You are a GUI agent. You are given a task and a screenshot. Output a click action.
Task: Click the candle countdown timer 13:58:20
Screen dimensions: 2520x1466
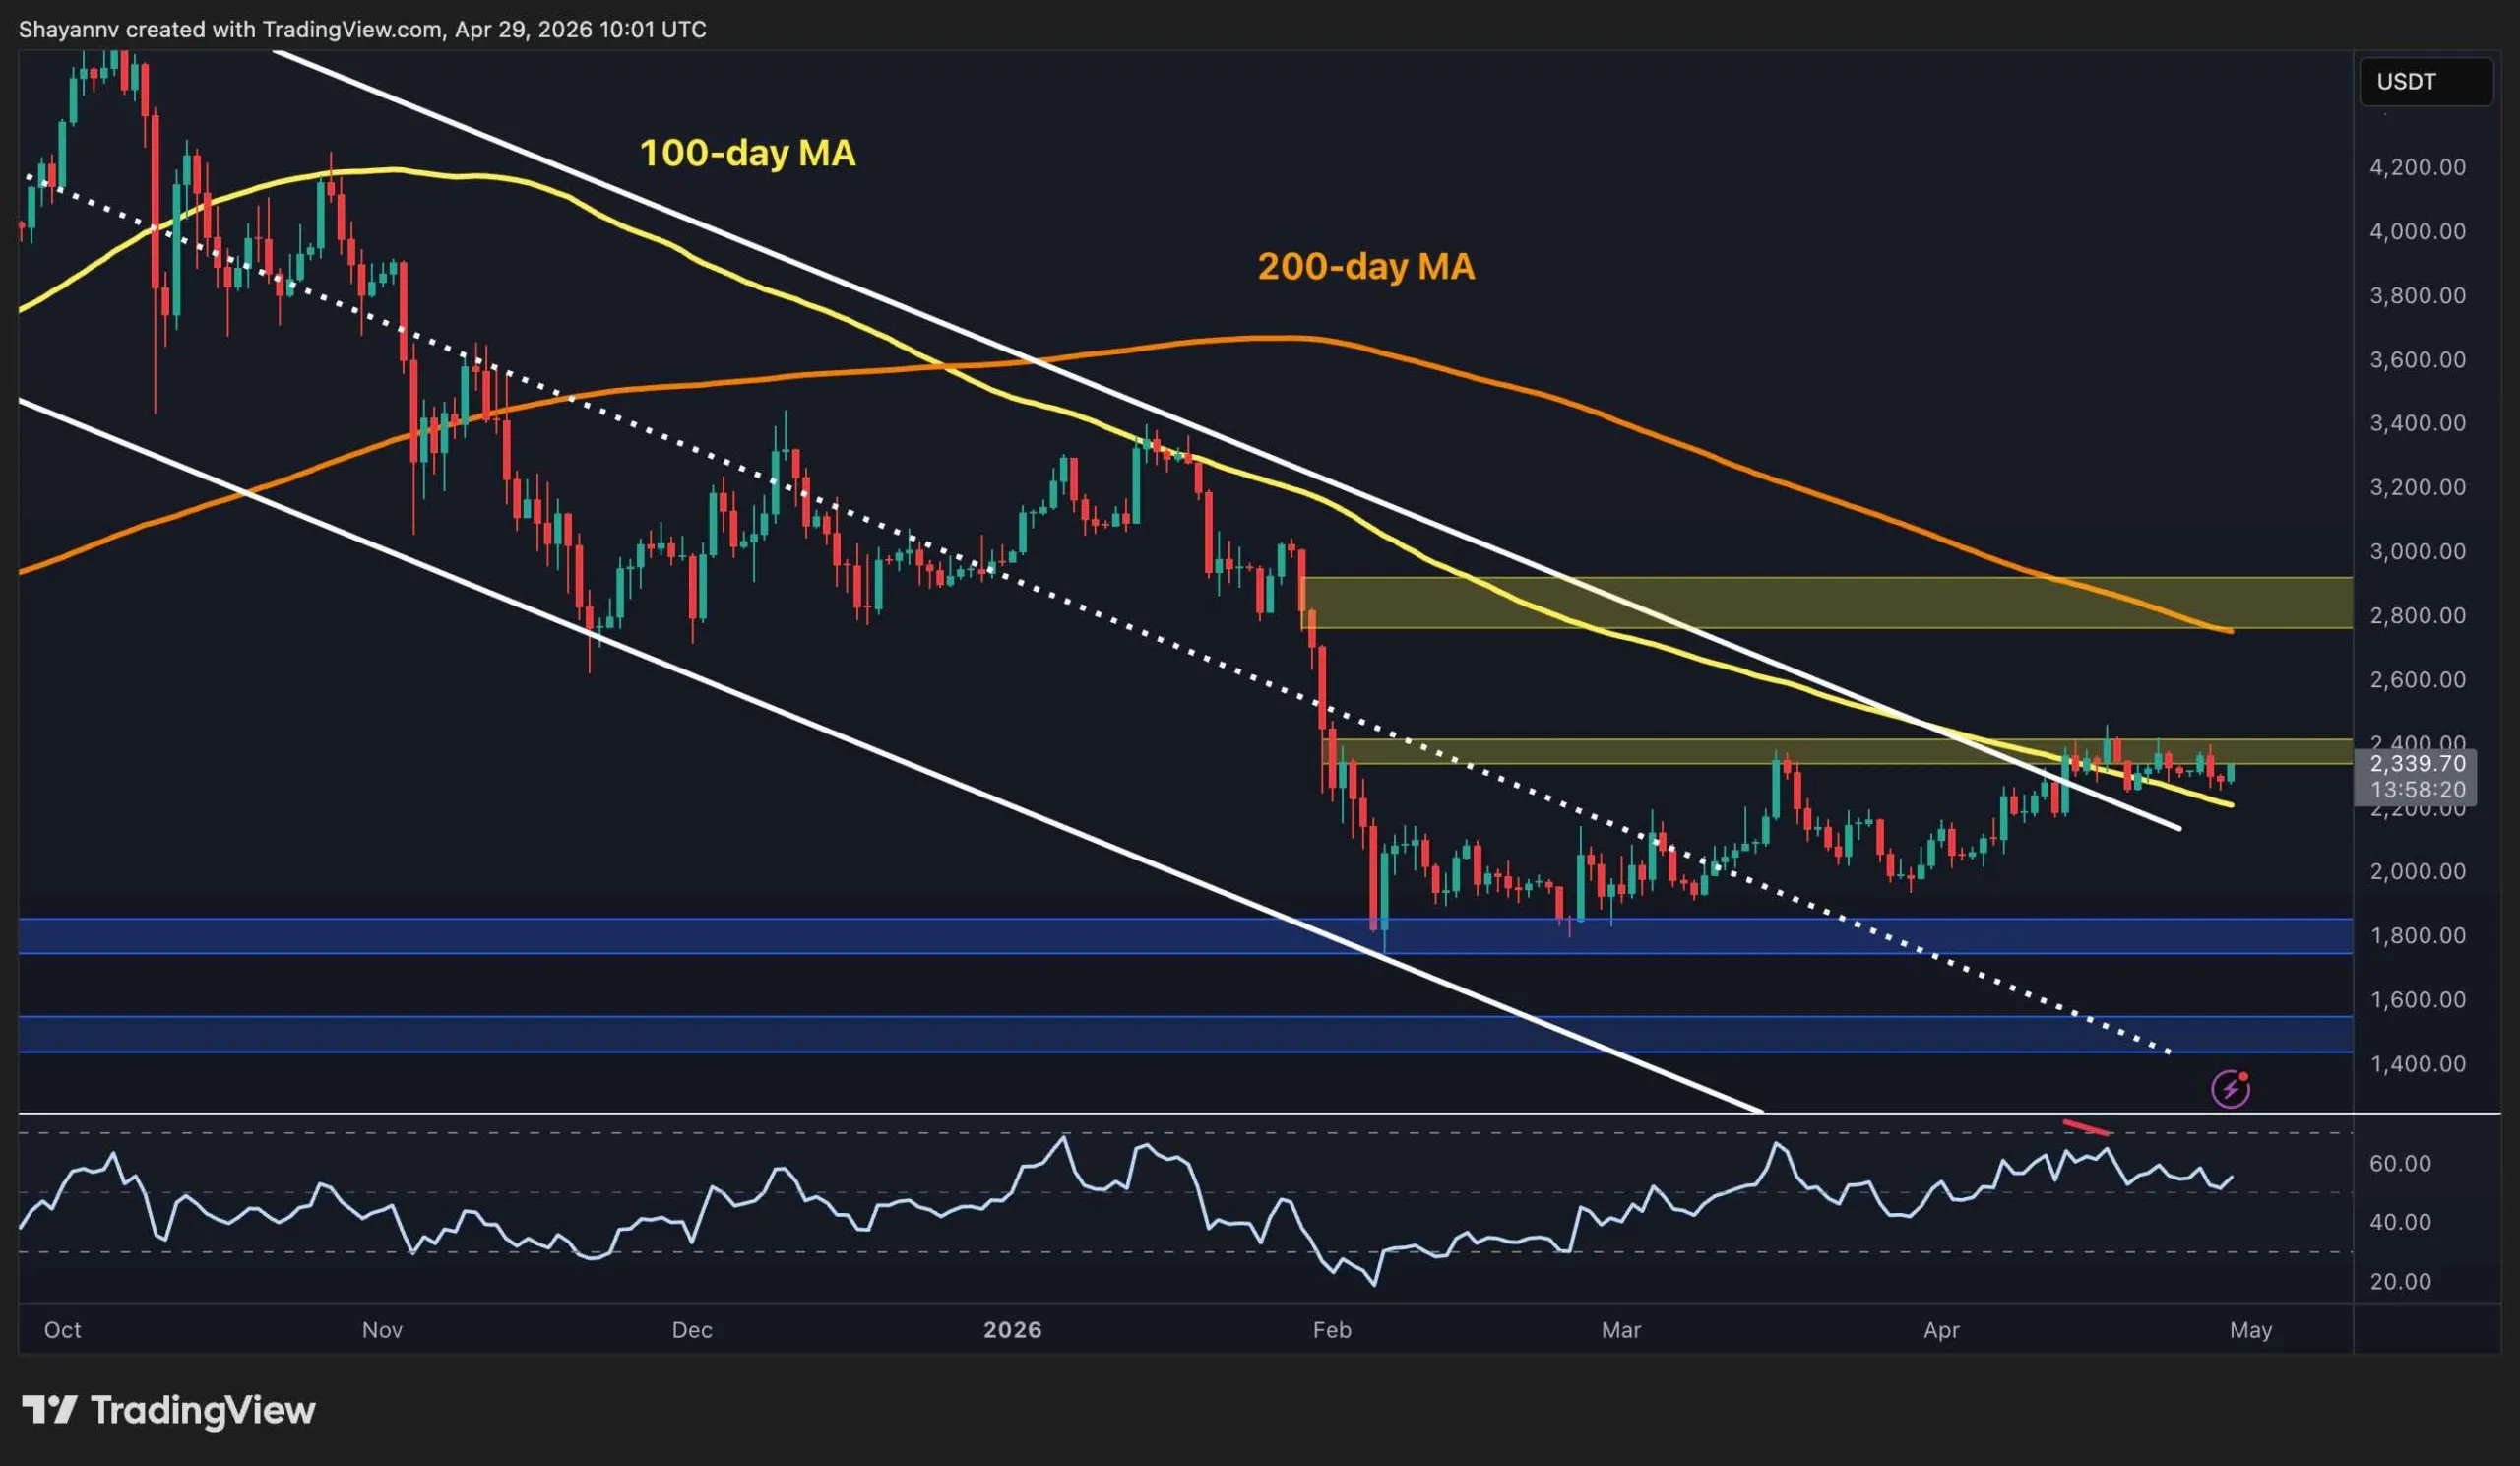click(x=2417, y=790)
